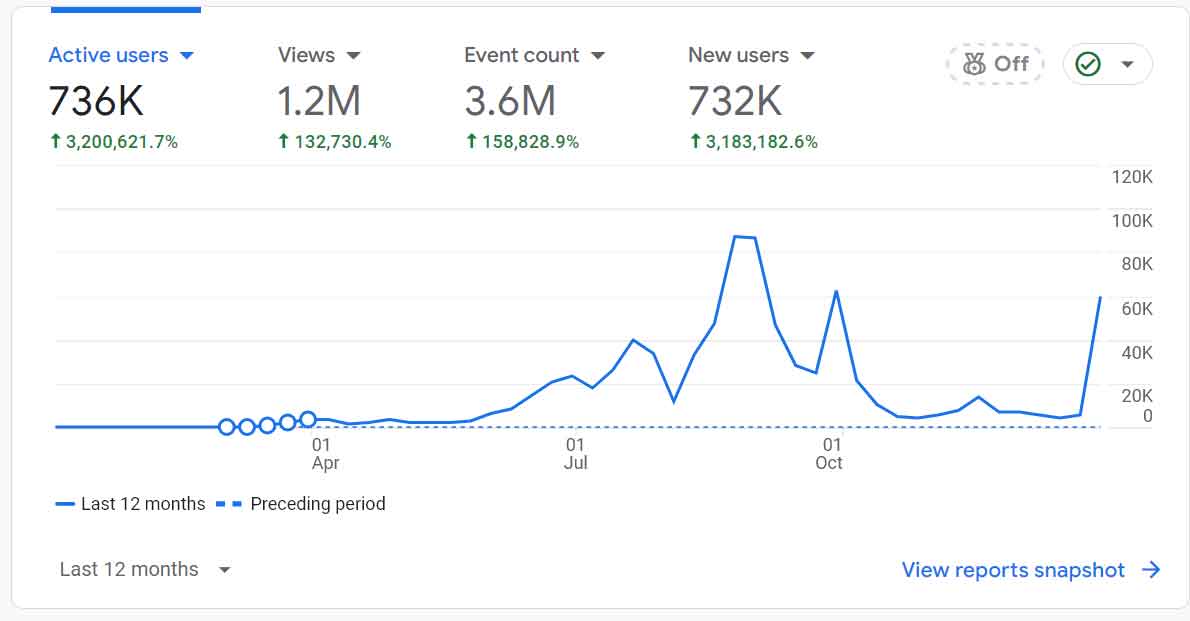Expand the Last 12 months date range dropdown
The image size is (1190, 621).
pyautogui.click(x=145, y=570)
